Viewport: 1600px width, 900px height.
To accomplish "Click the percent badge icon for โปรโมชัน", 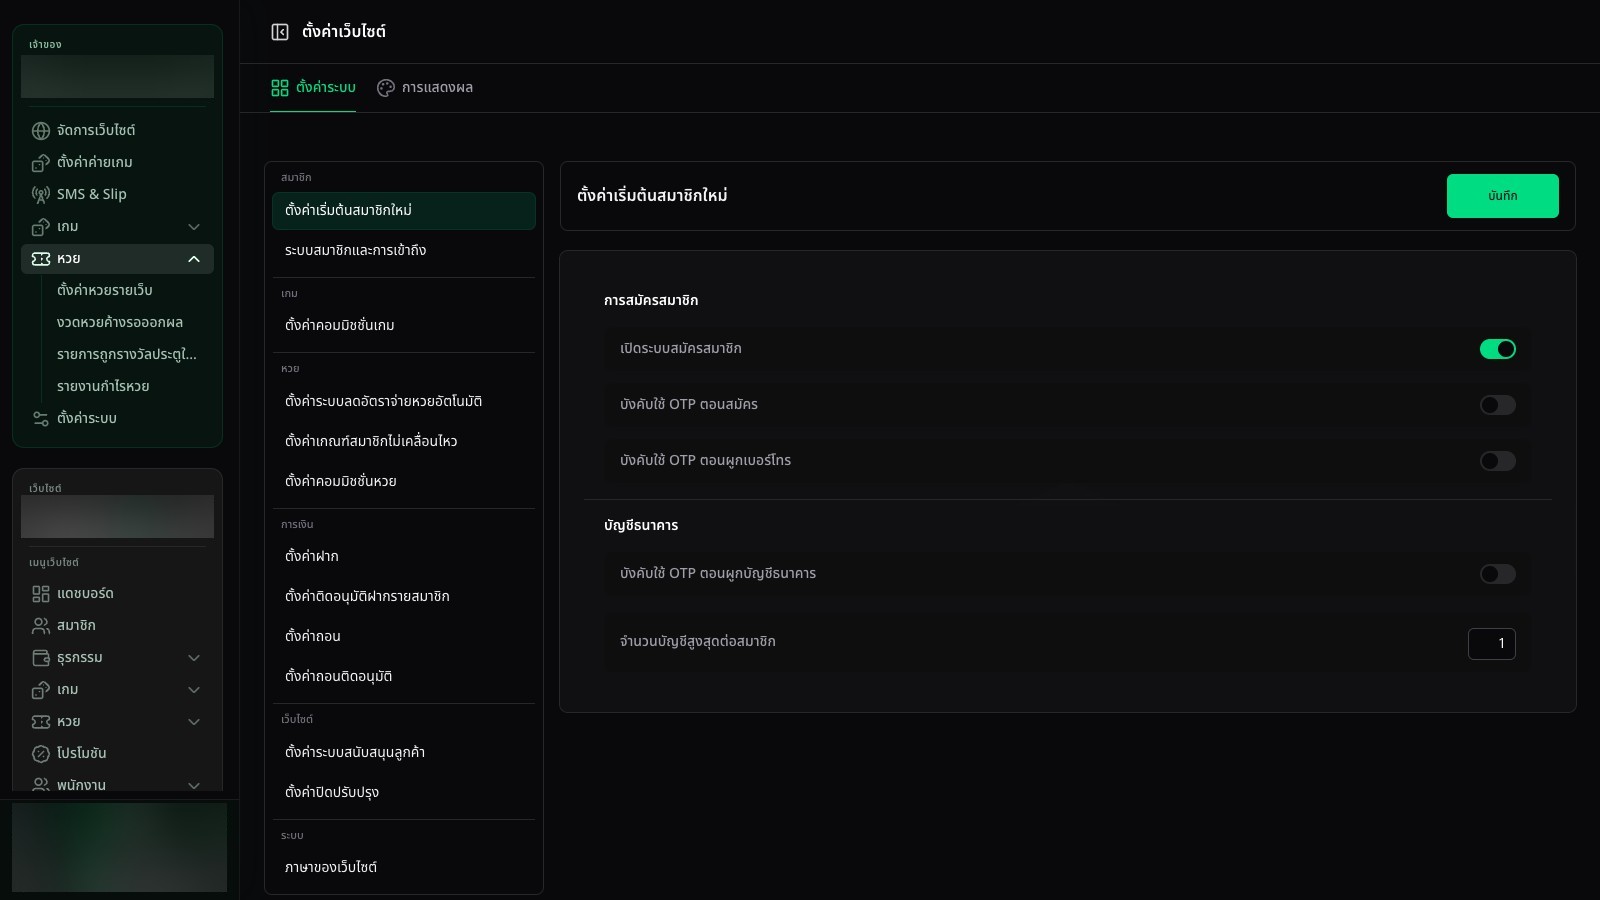I will coord(41,754).
